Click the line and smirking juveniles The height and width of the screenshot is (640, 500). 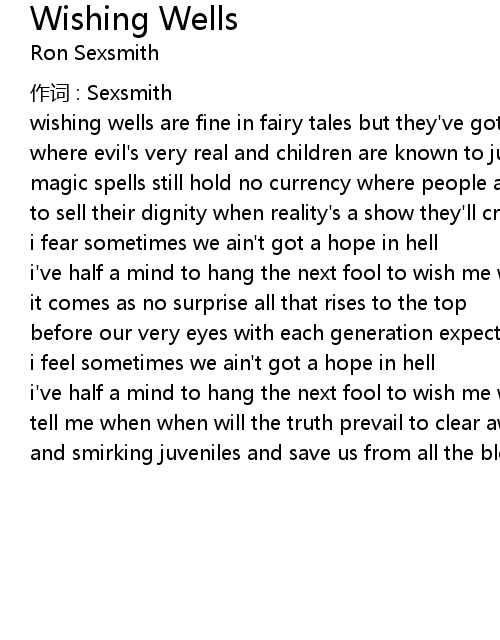[x=265, y=453]
